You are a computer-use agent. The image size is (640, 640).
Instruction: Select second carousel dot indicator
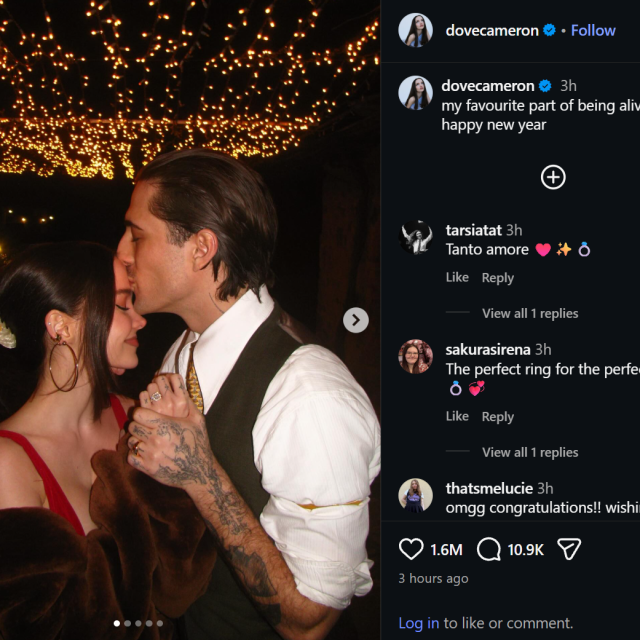click(127, 623)
